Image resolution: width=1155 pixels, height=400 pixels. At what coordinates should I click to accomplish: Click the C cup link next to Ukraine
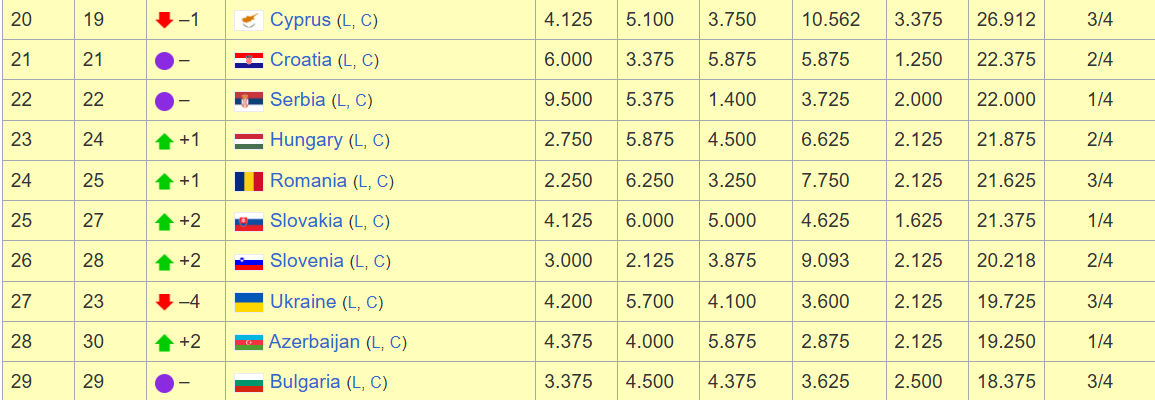370,302
